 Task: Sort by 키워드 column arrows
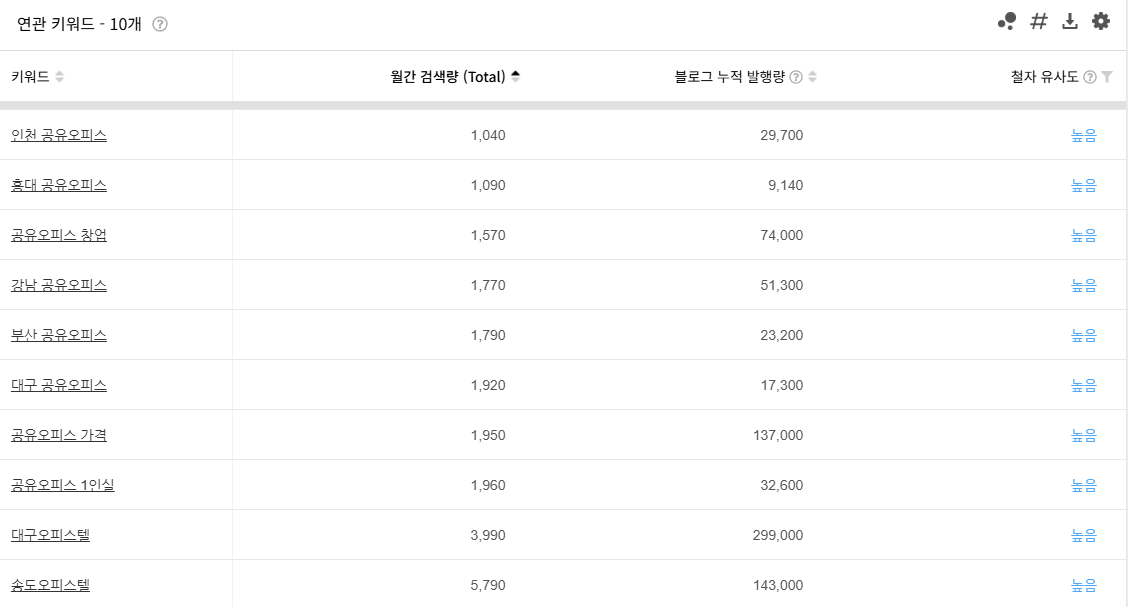pos(60,77)
